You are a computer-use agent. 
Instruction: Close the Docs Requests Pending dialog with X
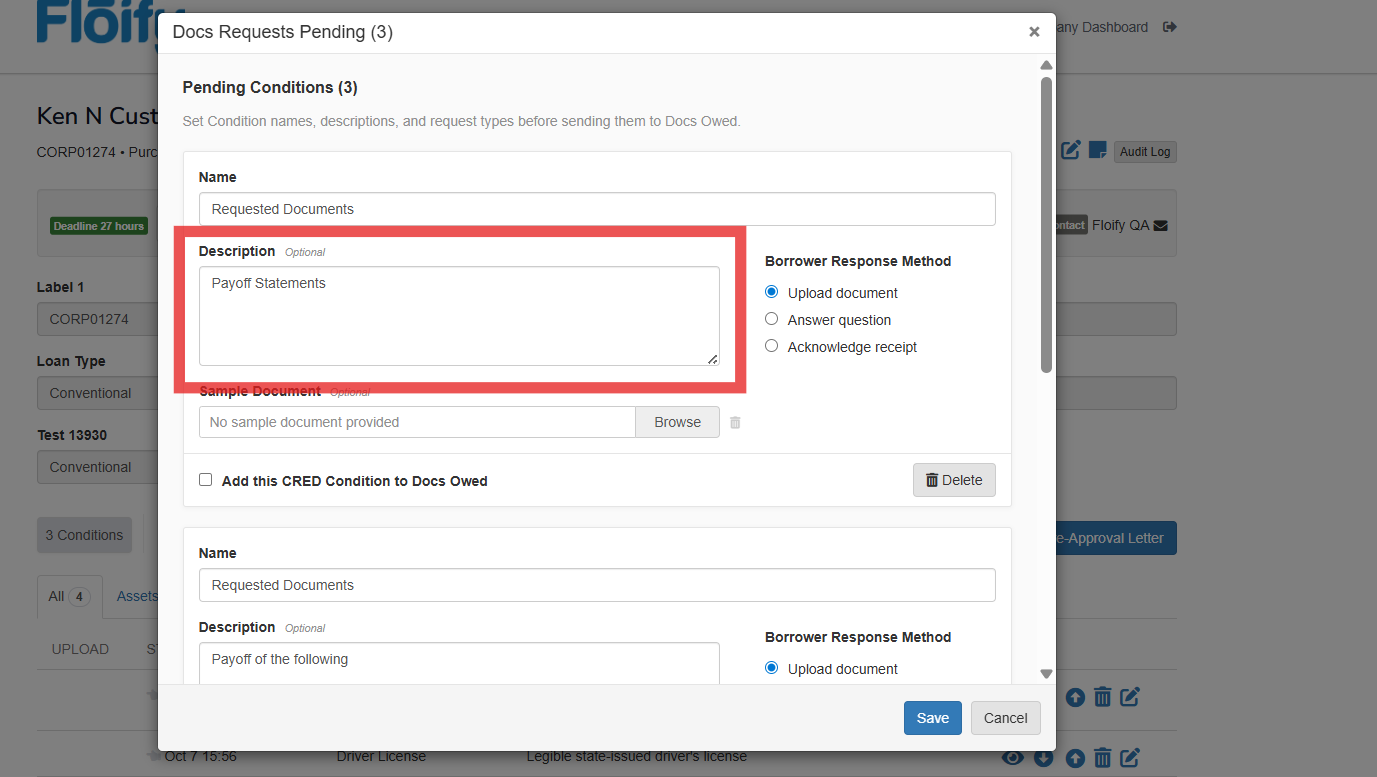tap(1034, 32)
